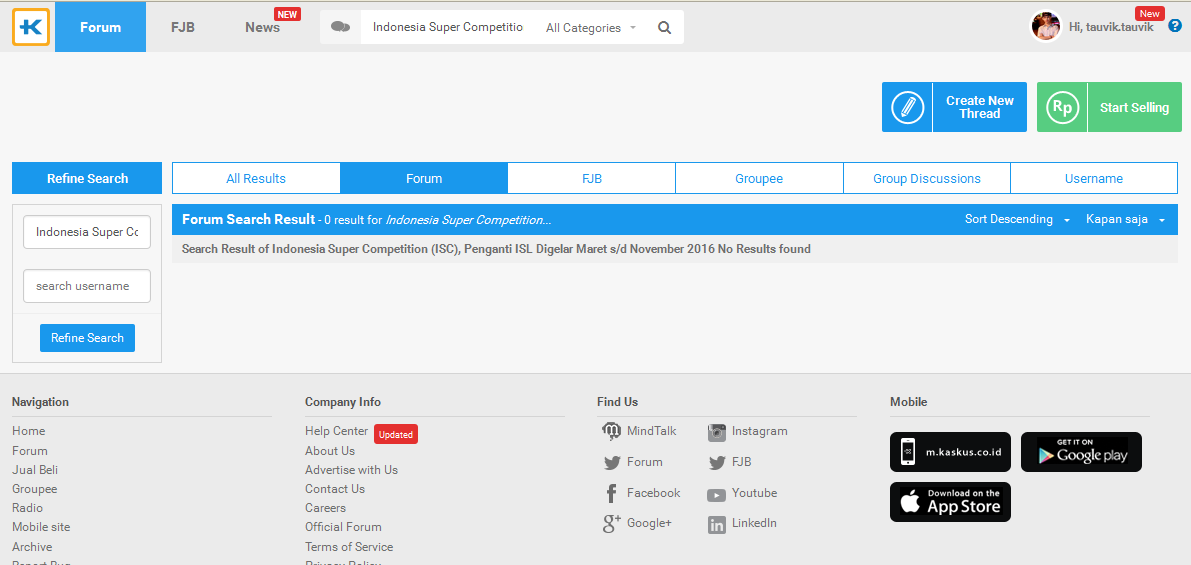The height and width of the screenshot is (565, 1191).
Task: Open the Advertise with Us link
Action: click(x=352, y=470)
